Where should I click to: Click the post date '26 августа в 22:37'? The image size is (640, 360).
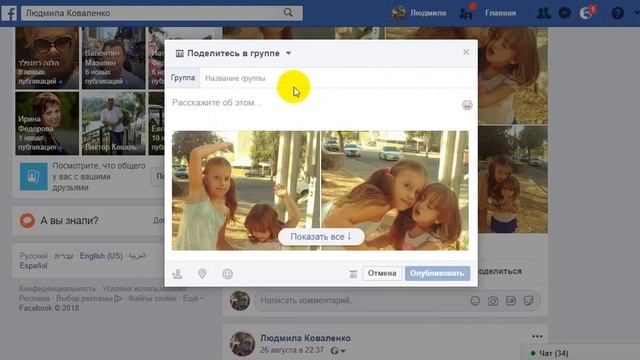292,350
